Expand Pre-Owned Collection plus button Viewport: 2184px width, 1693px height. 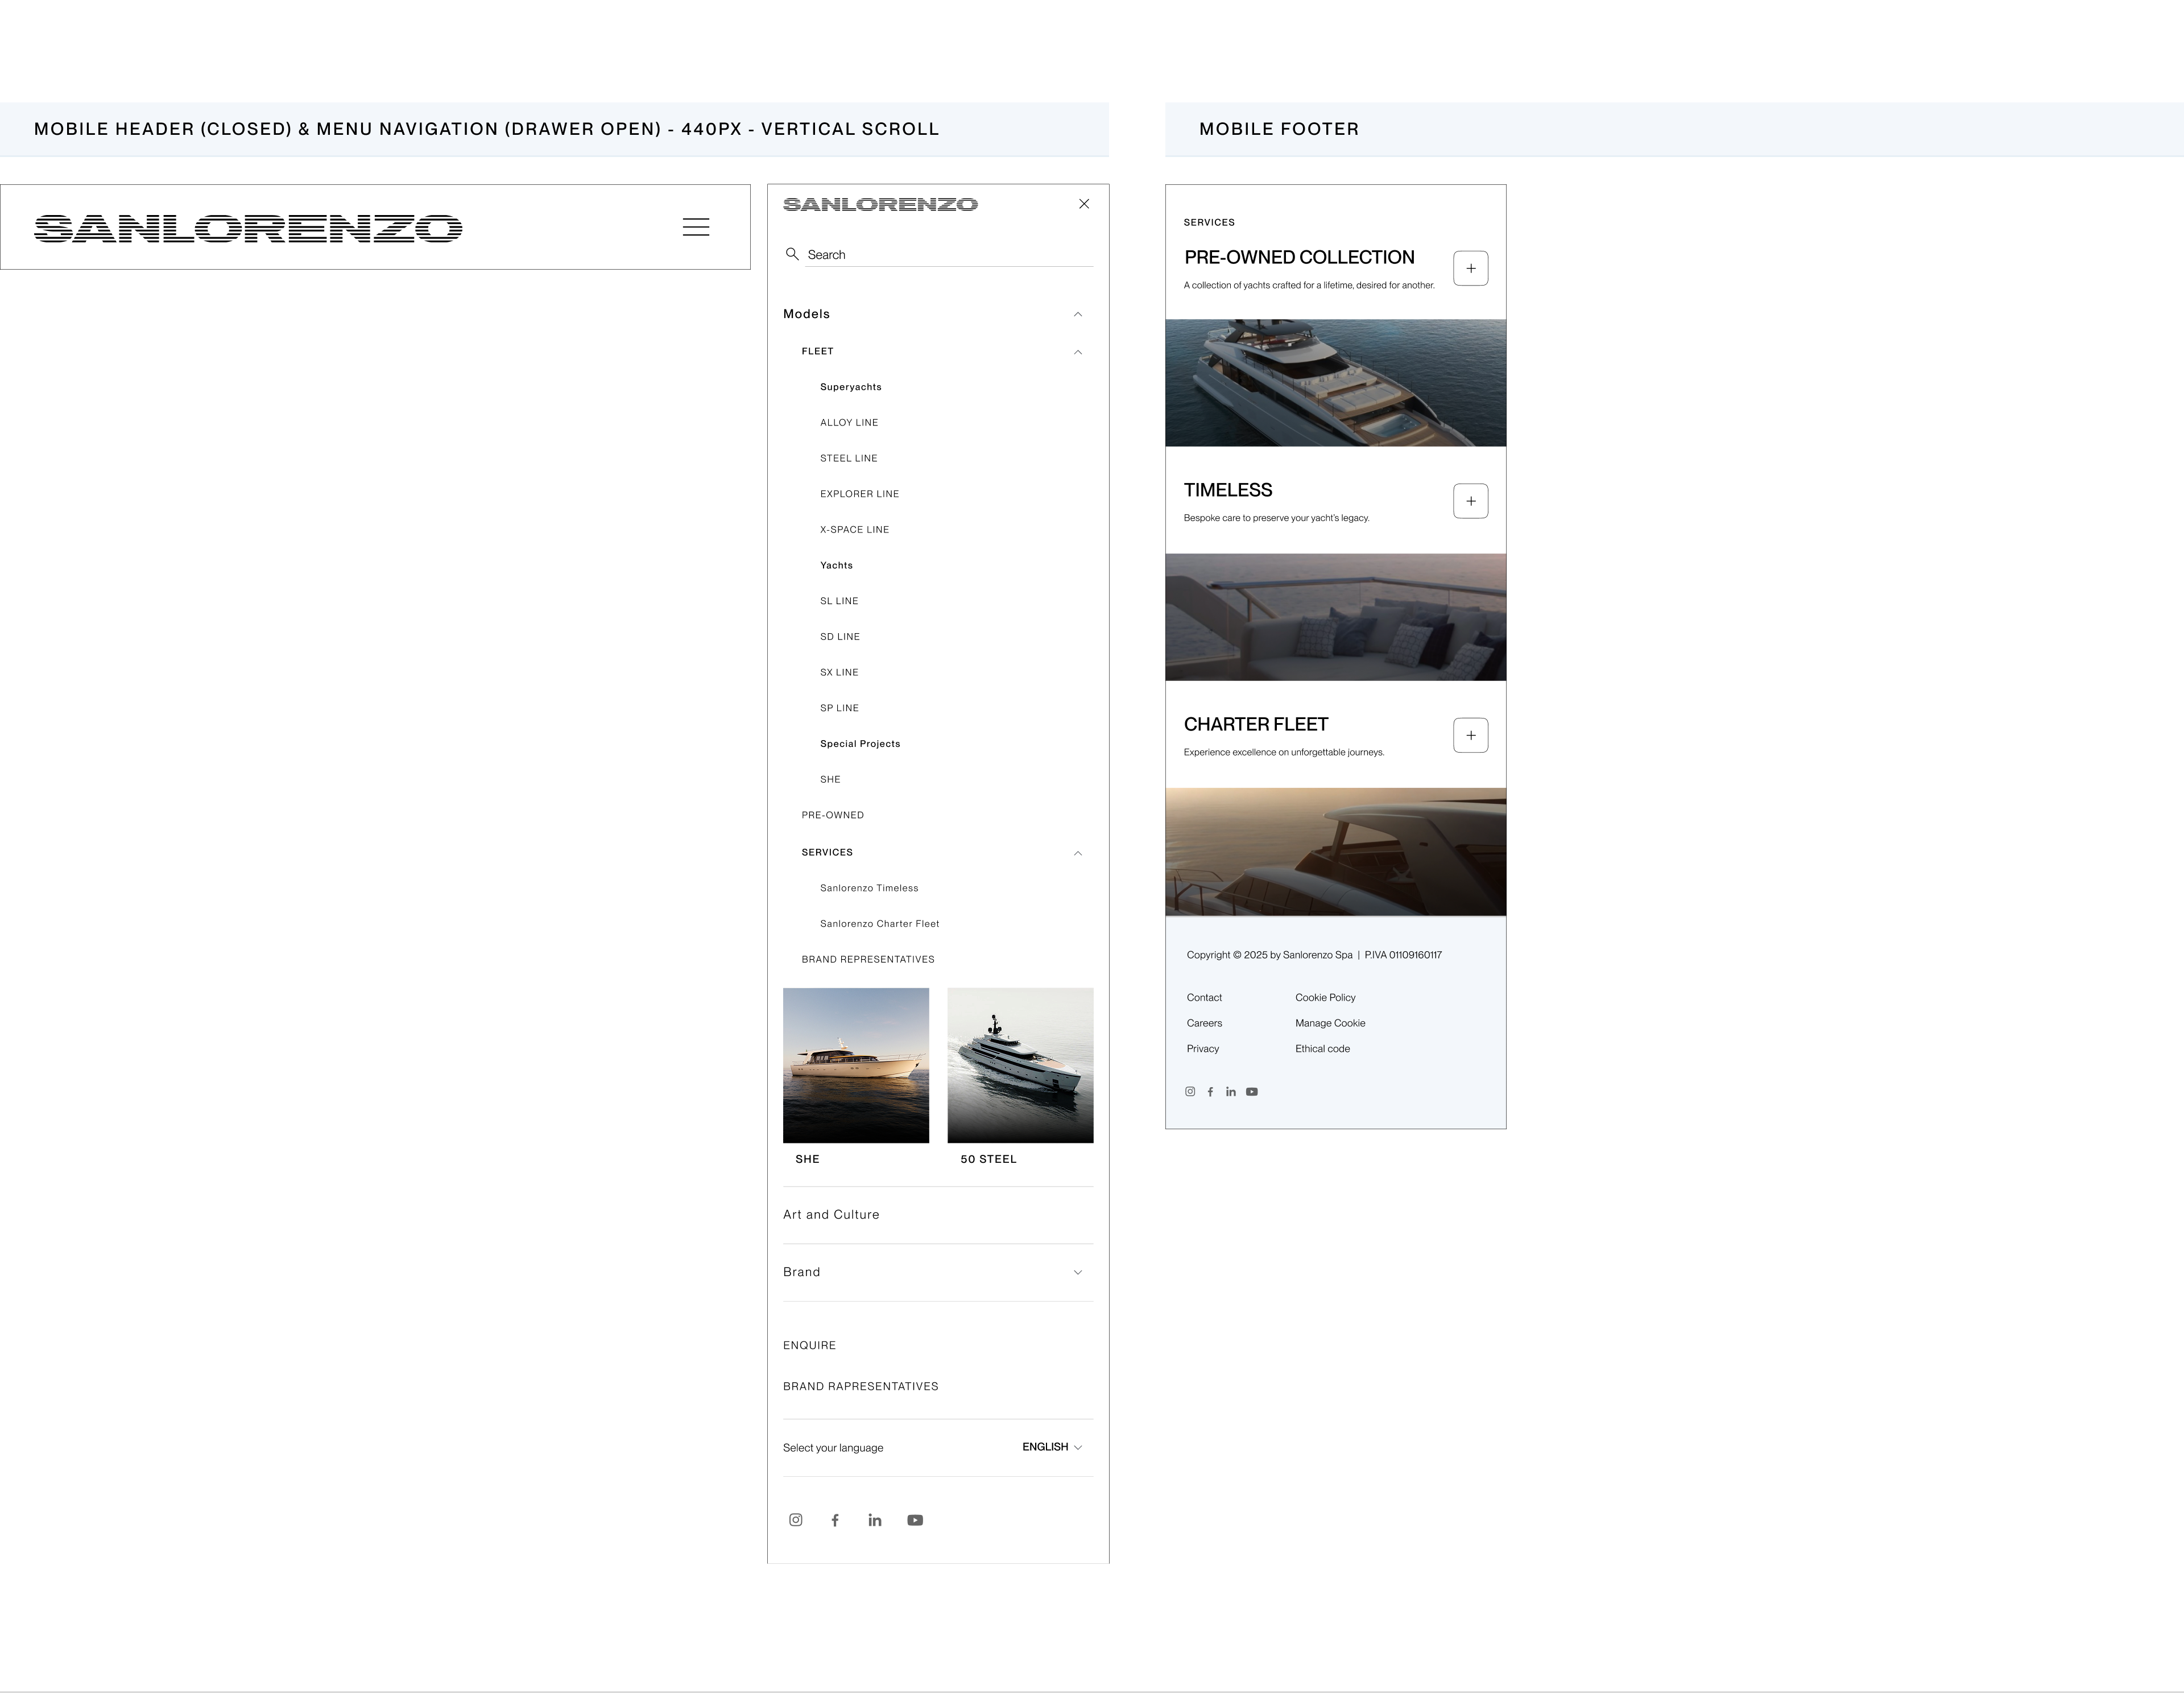click(1471, 268)
